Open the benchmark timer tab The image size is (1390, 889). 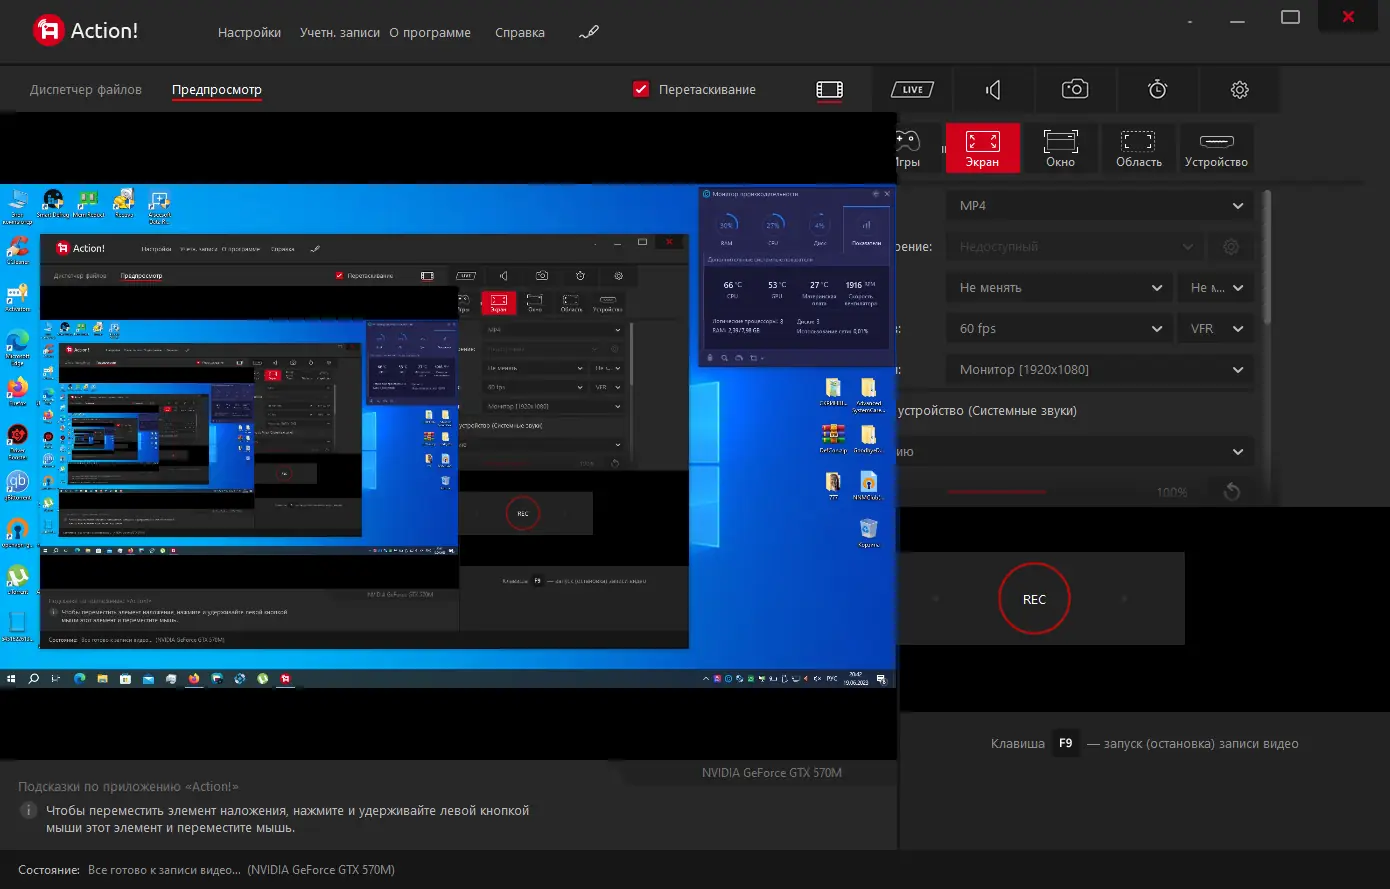coord(1157,90)
